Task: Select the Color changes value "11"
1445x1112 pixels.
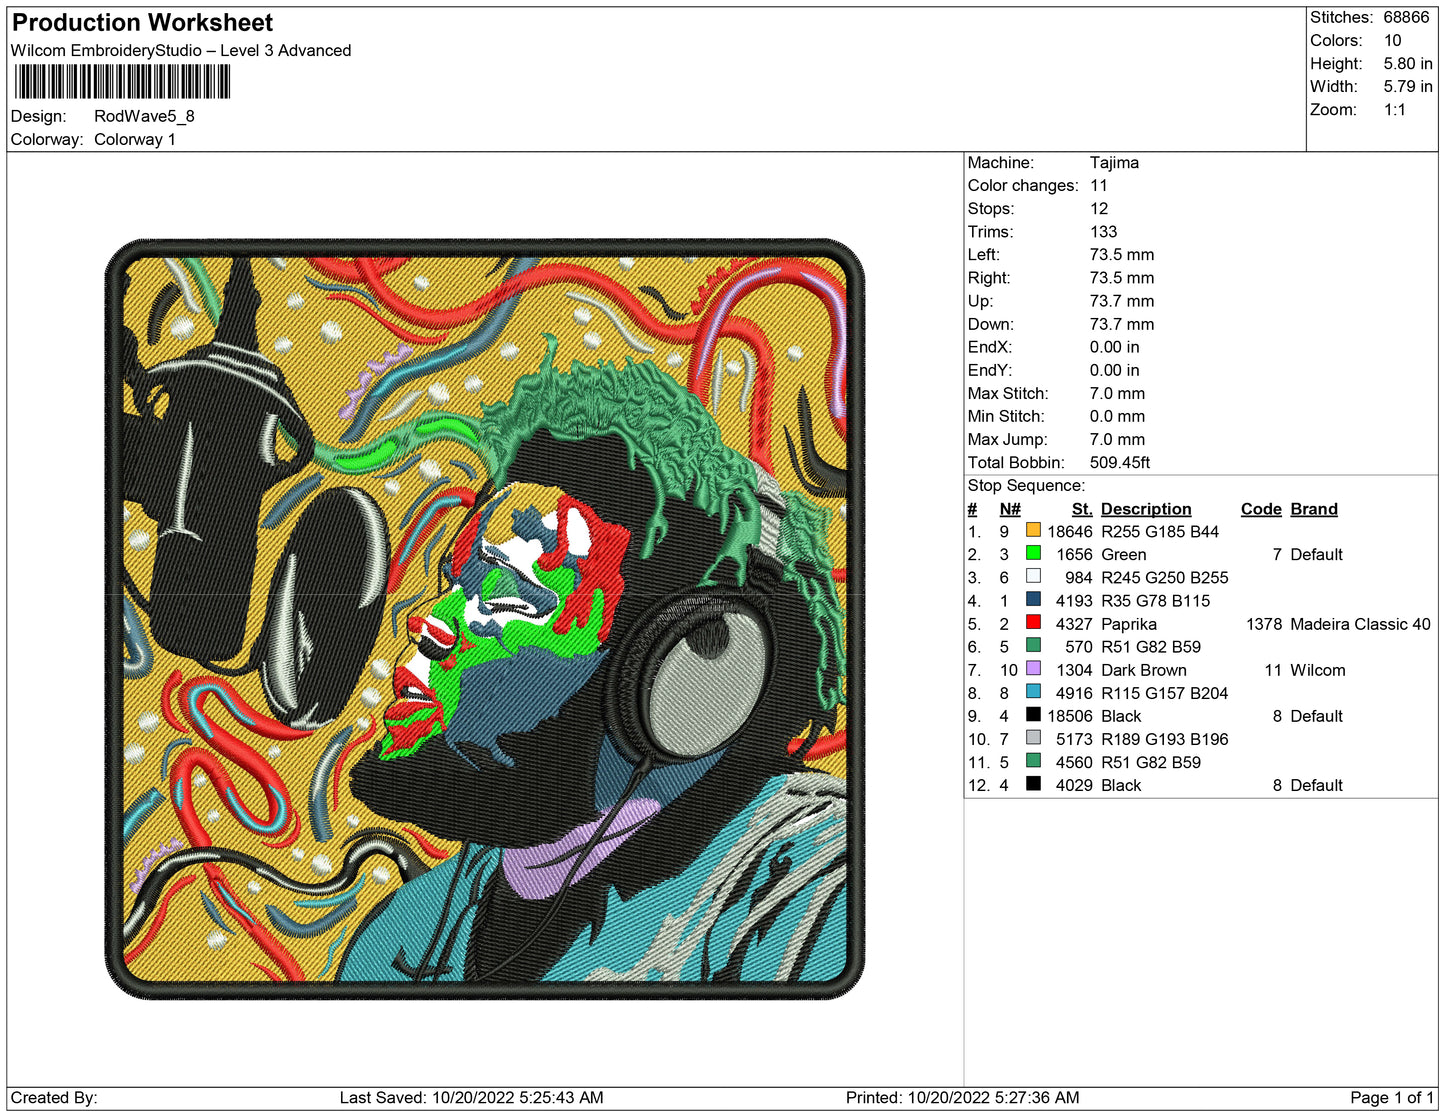Action: (x=1099, y=186)
